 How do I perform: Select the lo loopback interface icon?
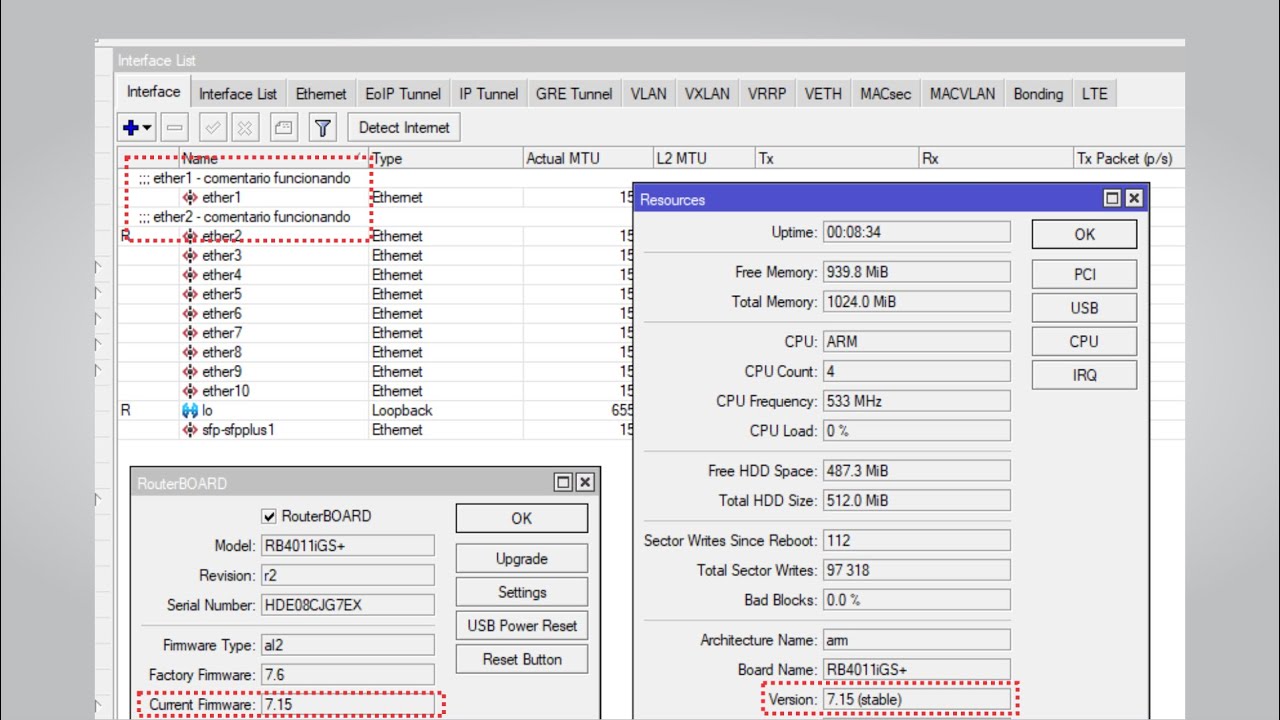pos(190,411)
